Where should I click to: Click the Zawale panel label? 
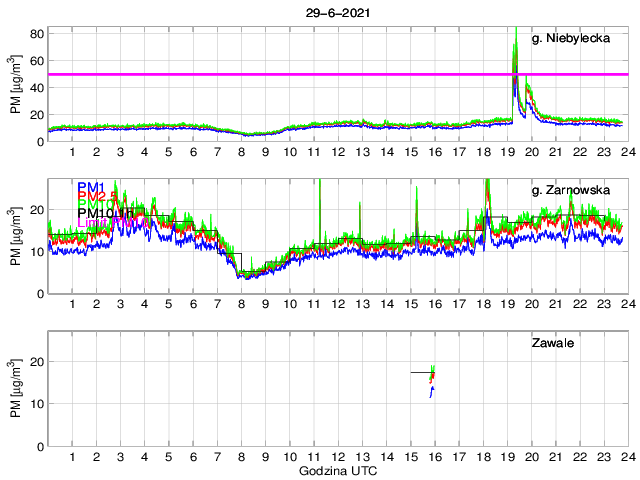point(553,342)
